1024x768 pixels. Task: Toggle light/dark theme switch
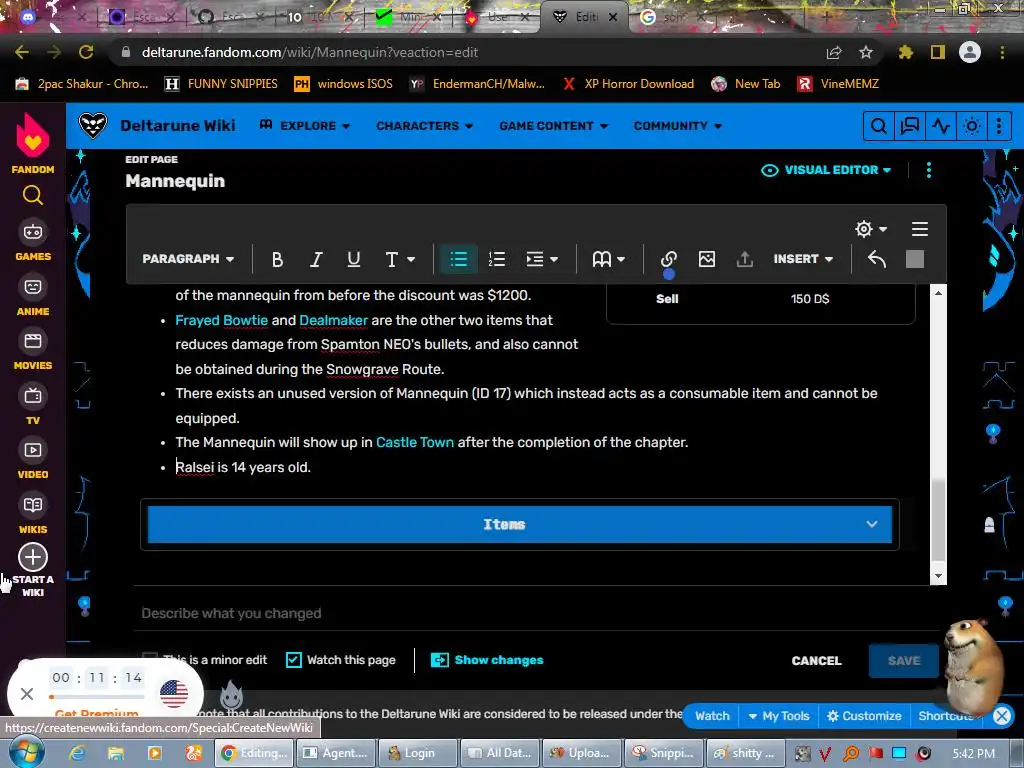pos(972,125)
